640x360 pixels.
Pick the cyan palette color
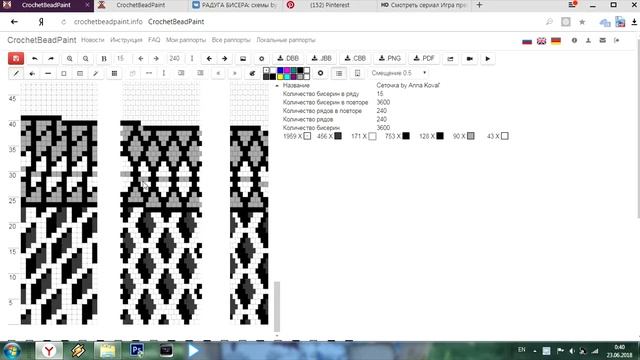(287, 76)
